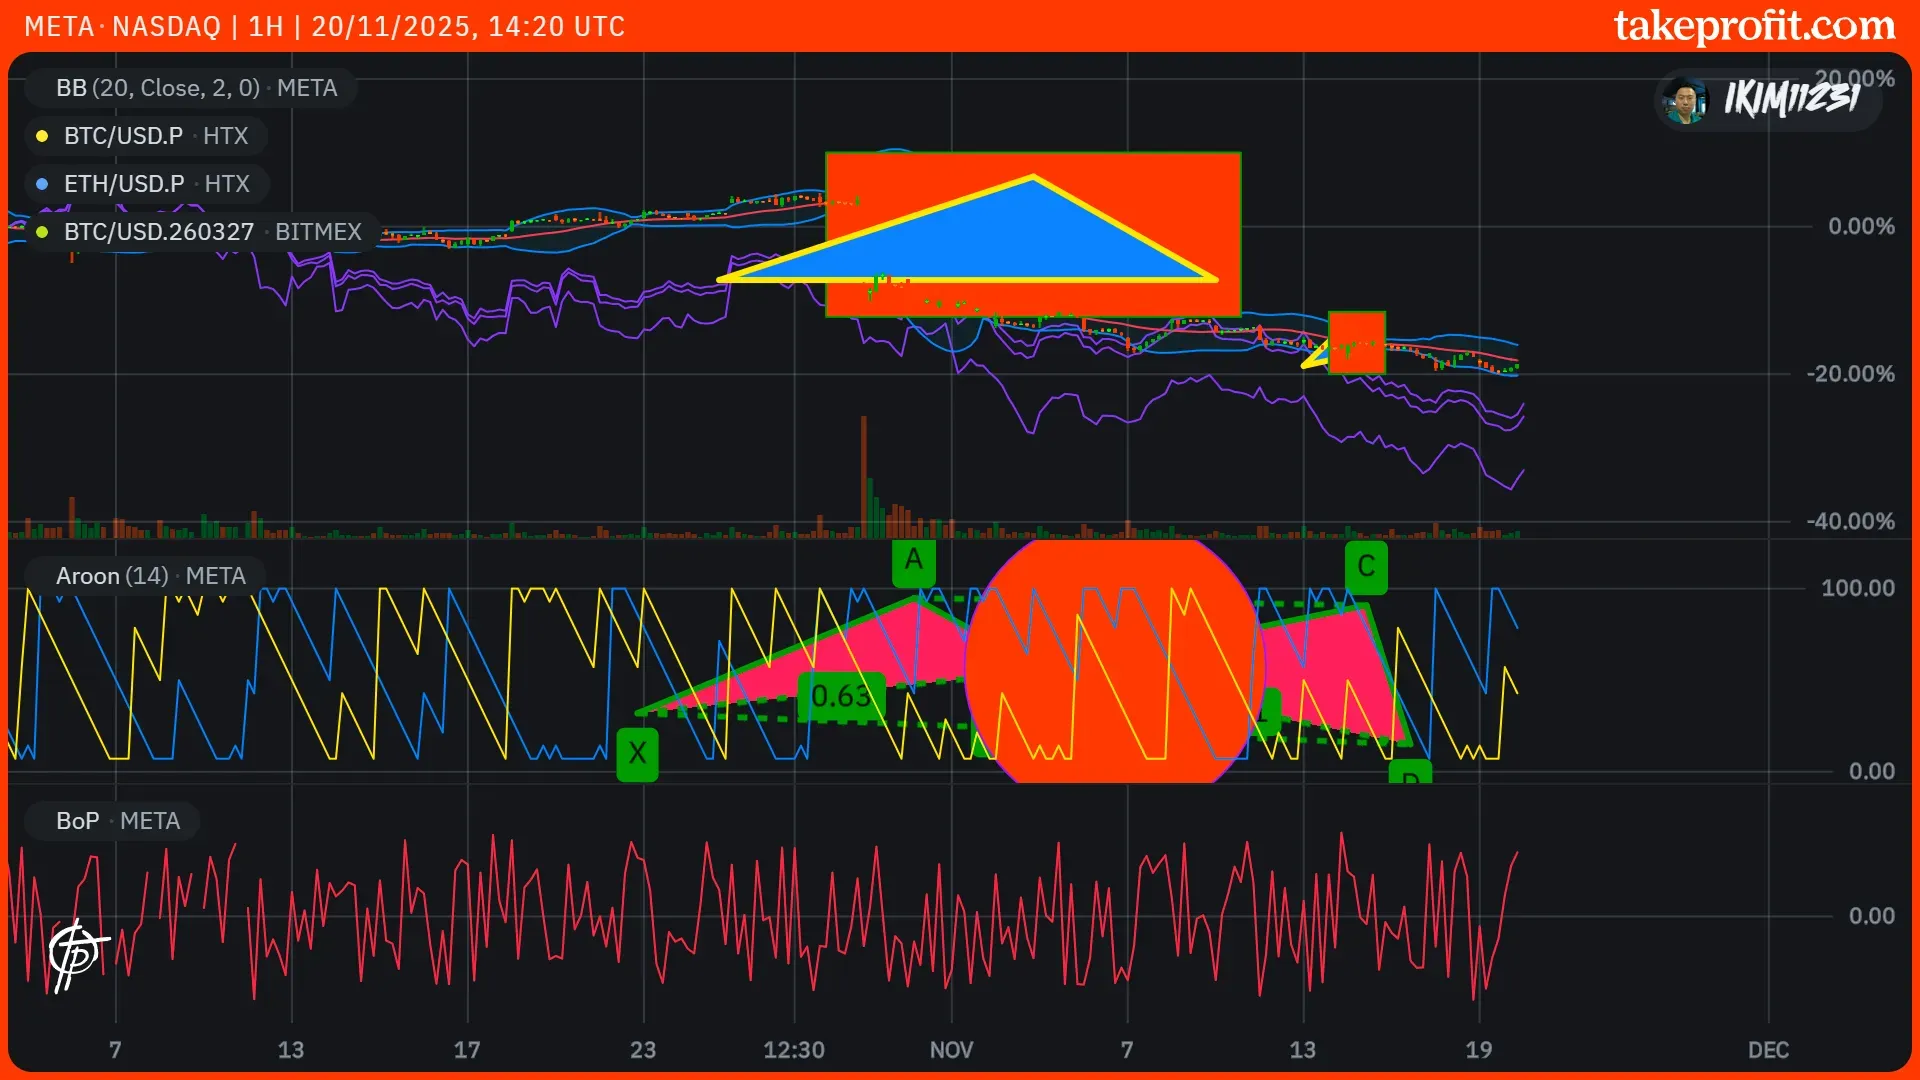Click the yellow BTC/USD.P series dot
1920x1080 pixels.
[42, 136]
